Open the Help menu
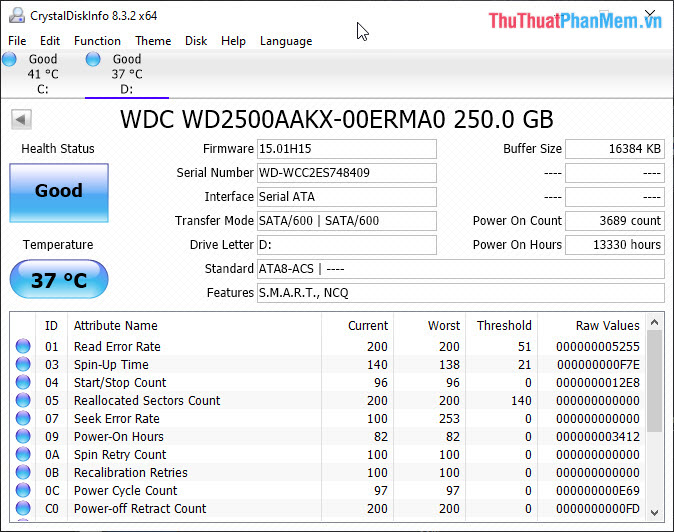This screenshot has width=674, height=532. [233, 41]
